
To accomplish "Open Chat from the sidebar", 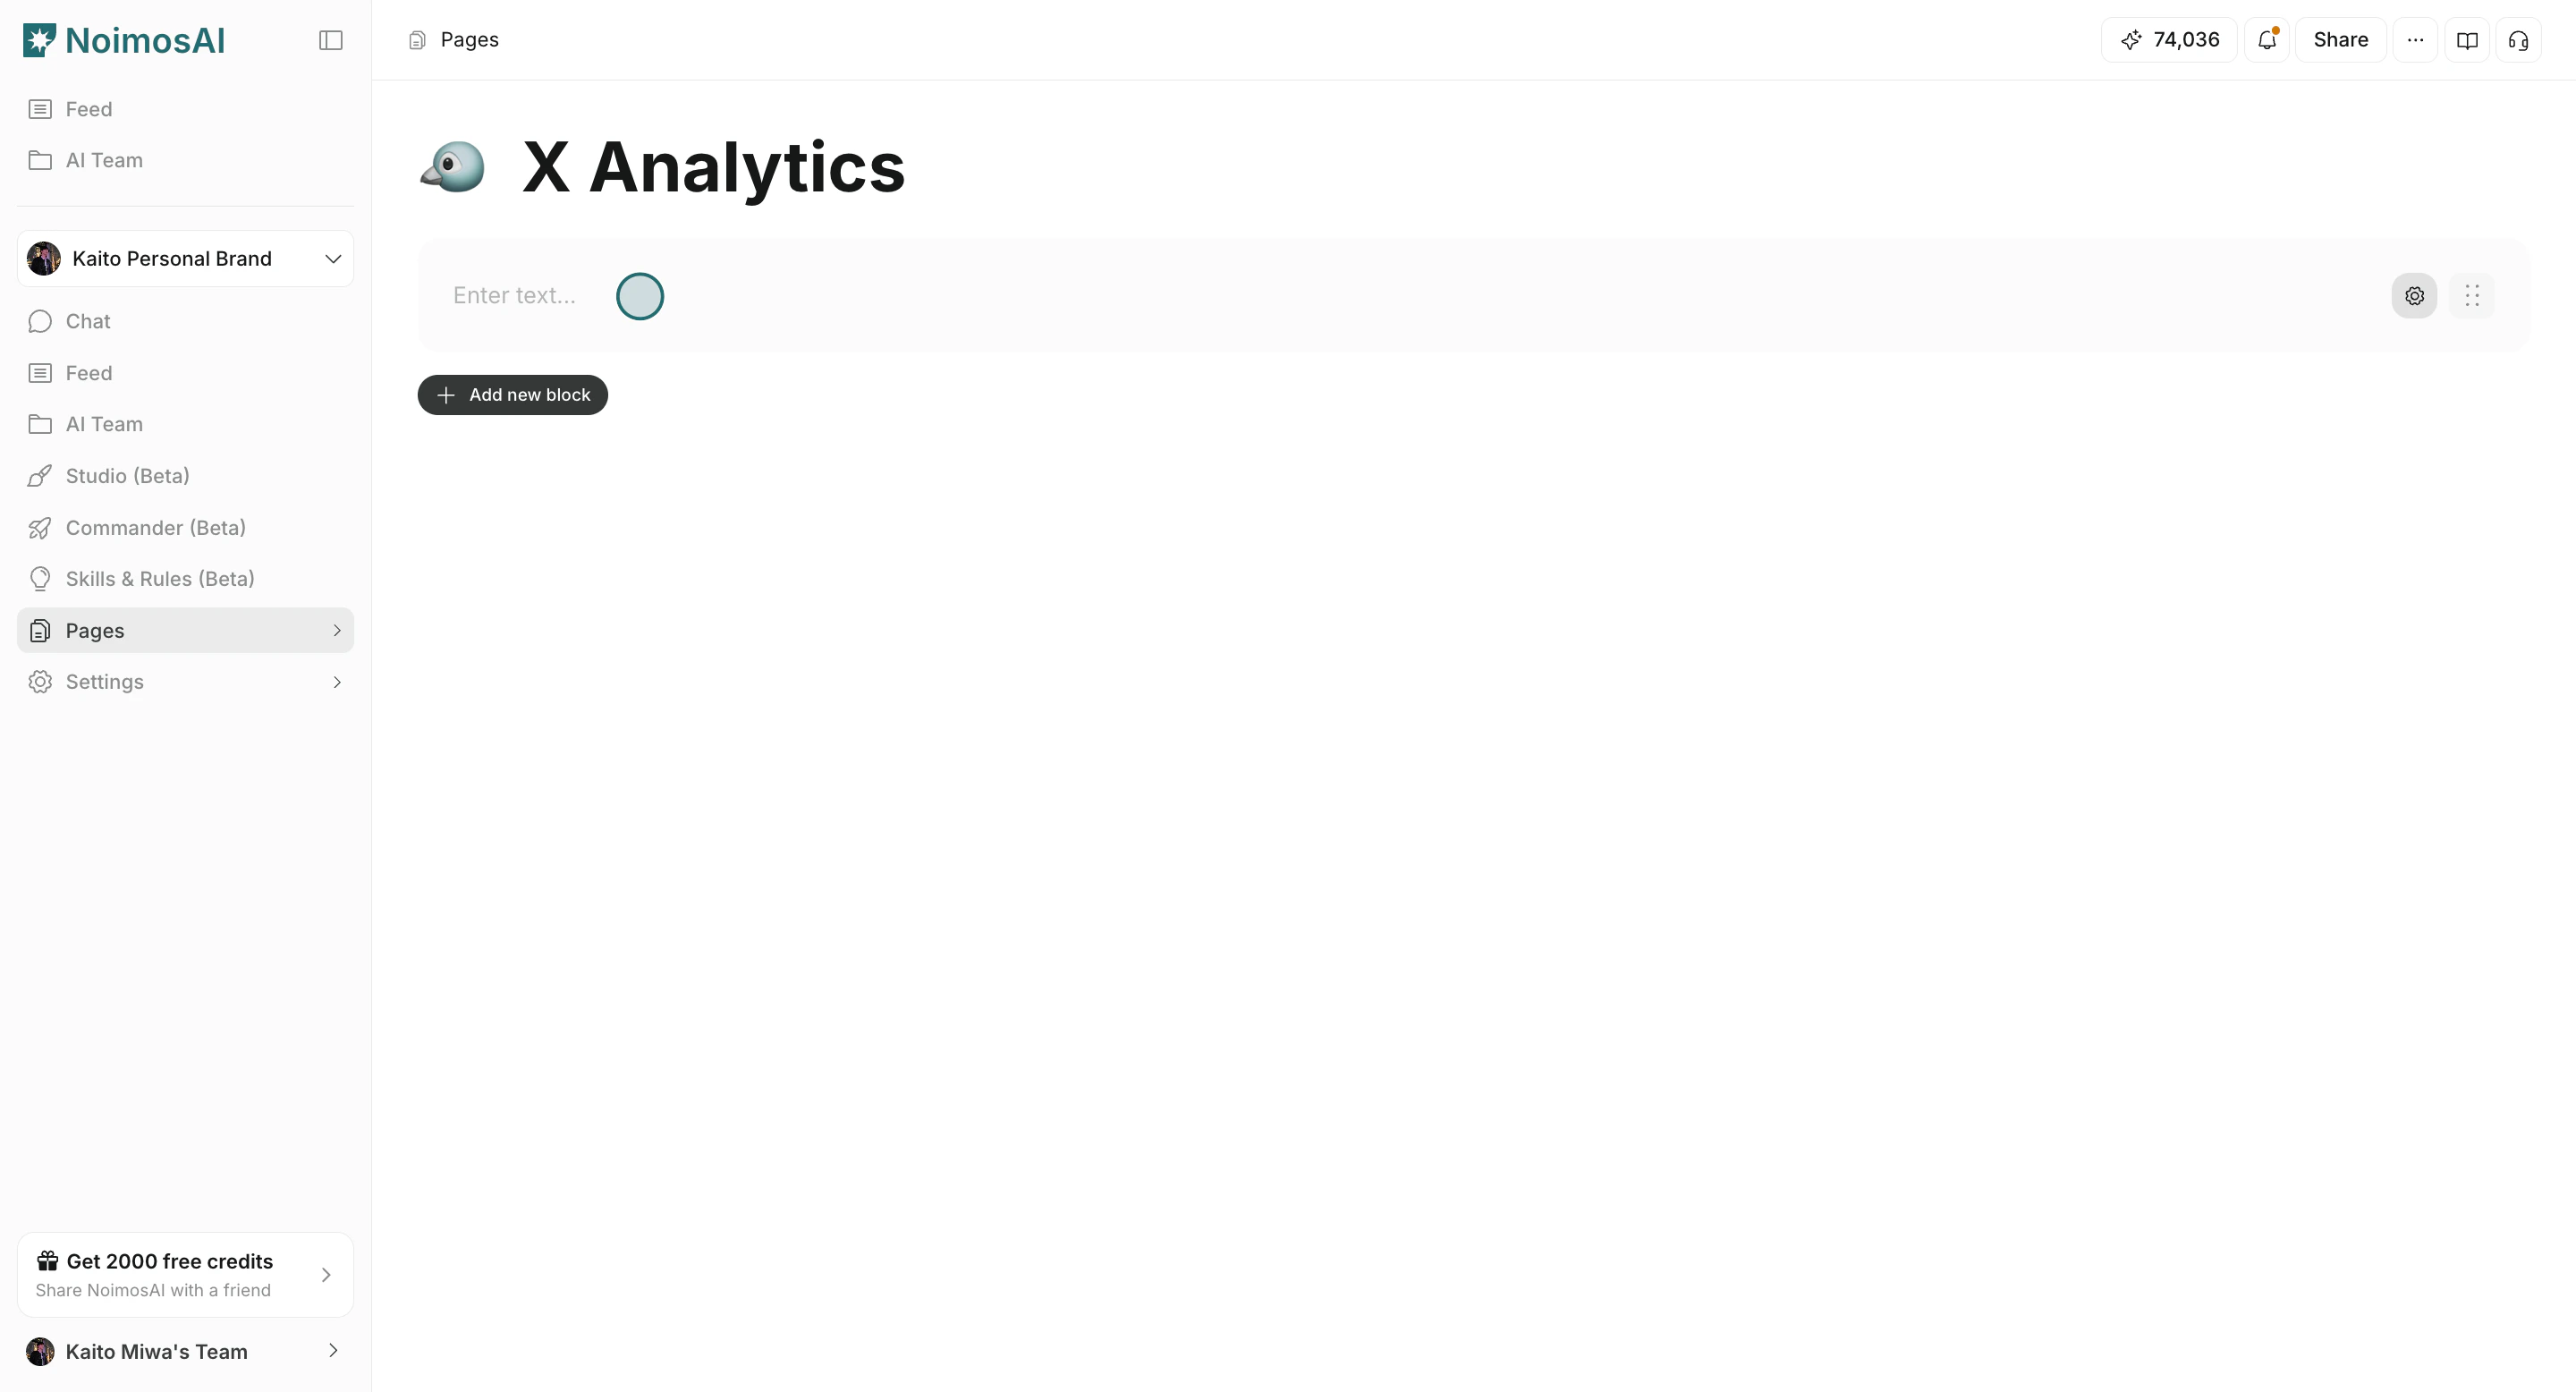I will [x=88, y=321].
